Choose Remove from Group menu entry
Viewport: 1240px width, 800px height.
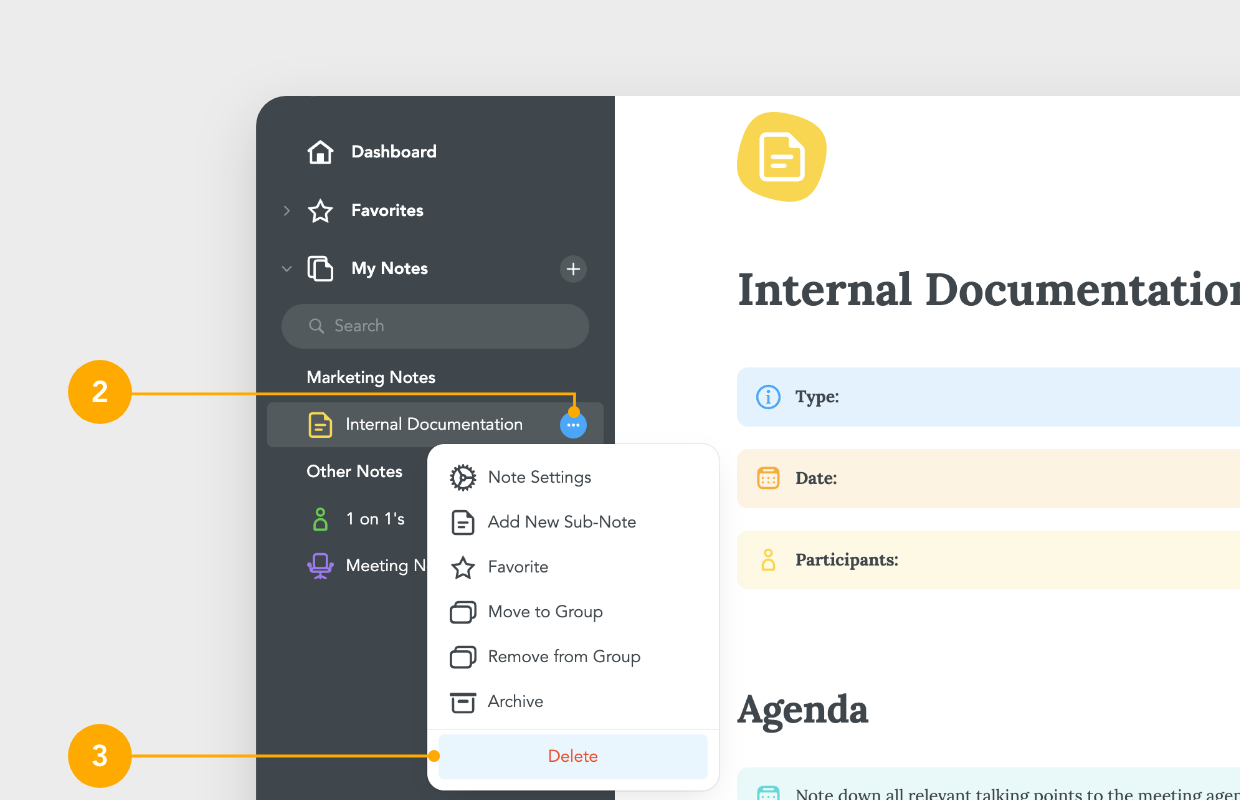point(573,657)
